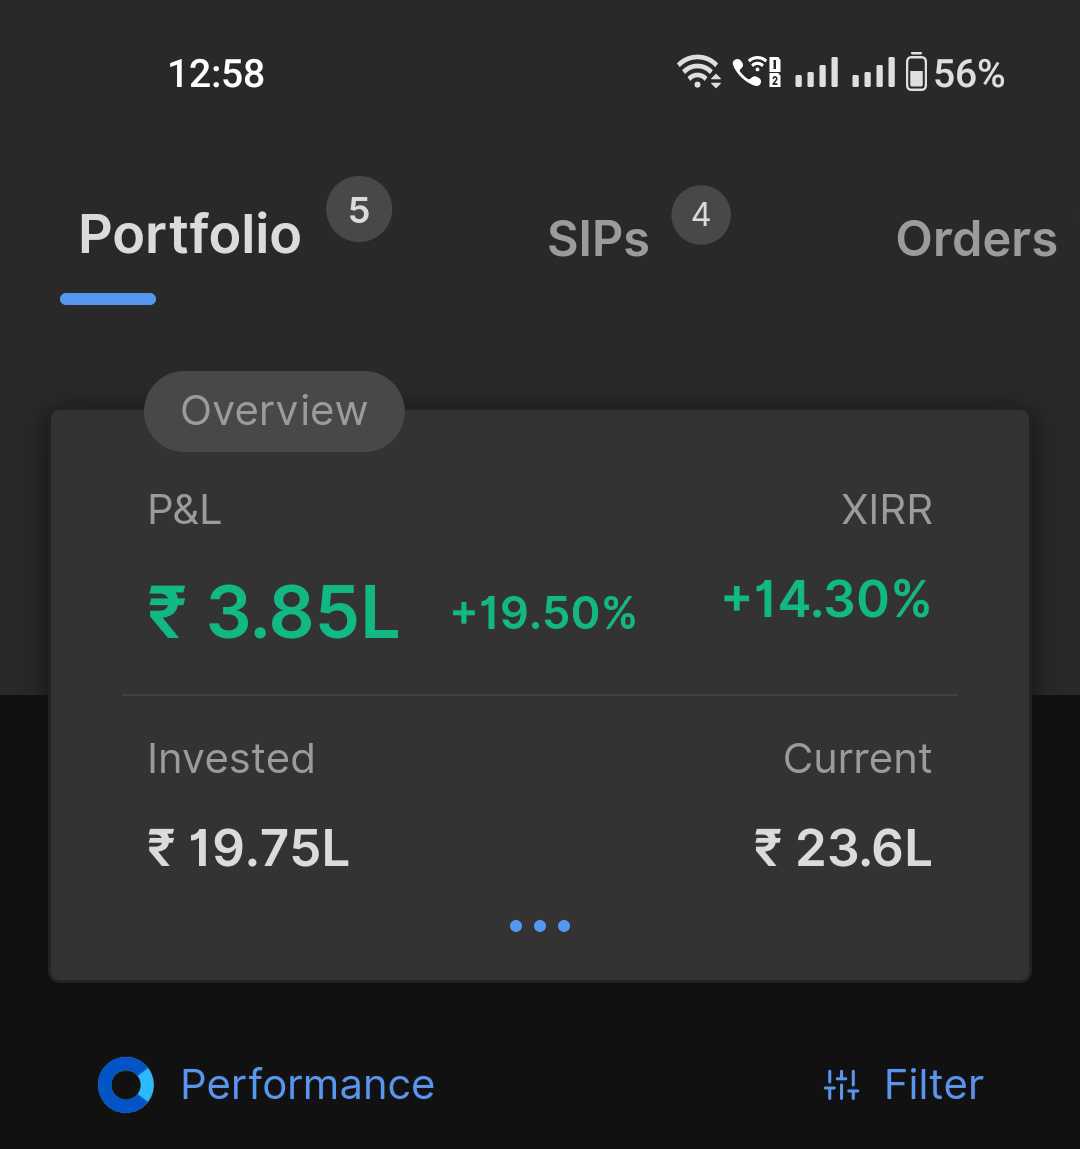The width and height of the screenshot is (1080, 1149).
Task: Tap the status bar clock 12:58
Action: pos(216,74)
